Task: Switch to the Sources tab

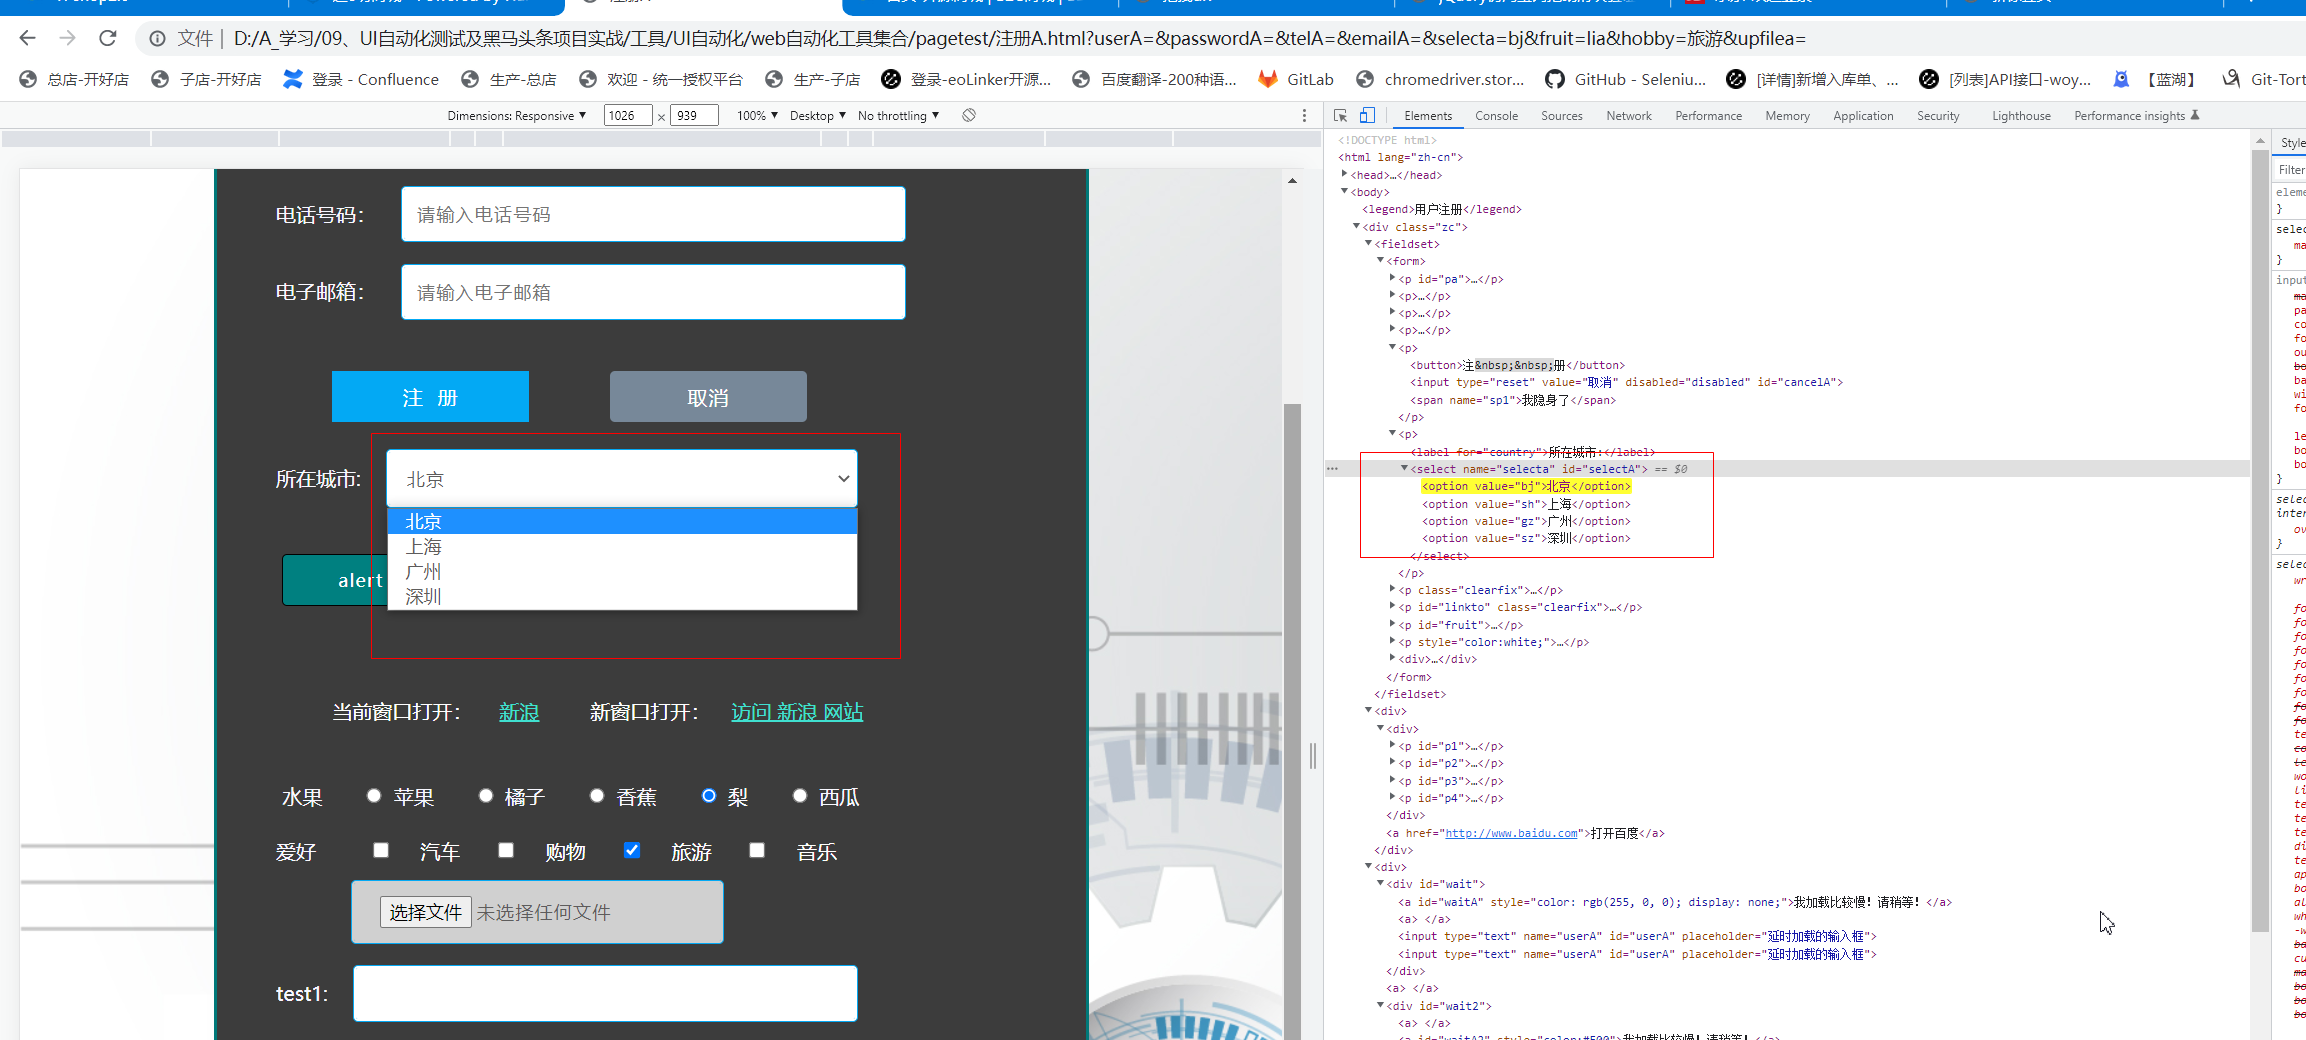Action: [1561, 116]
